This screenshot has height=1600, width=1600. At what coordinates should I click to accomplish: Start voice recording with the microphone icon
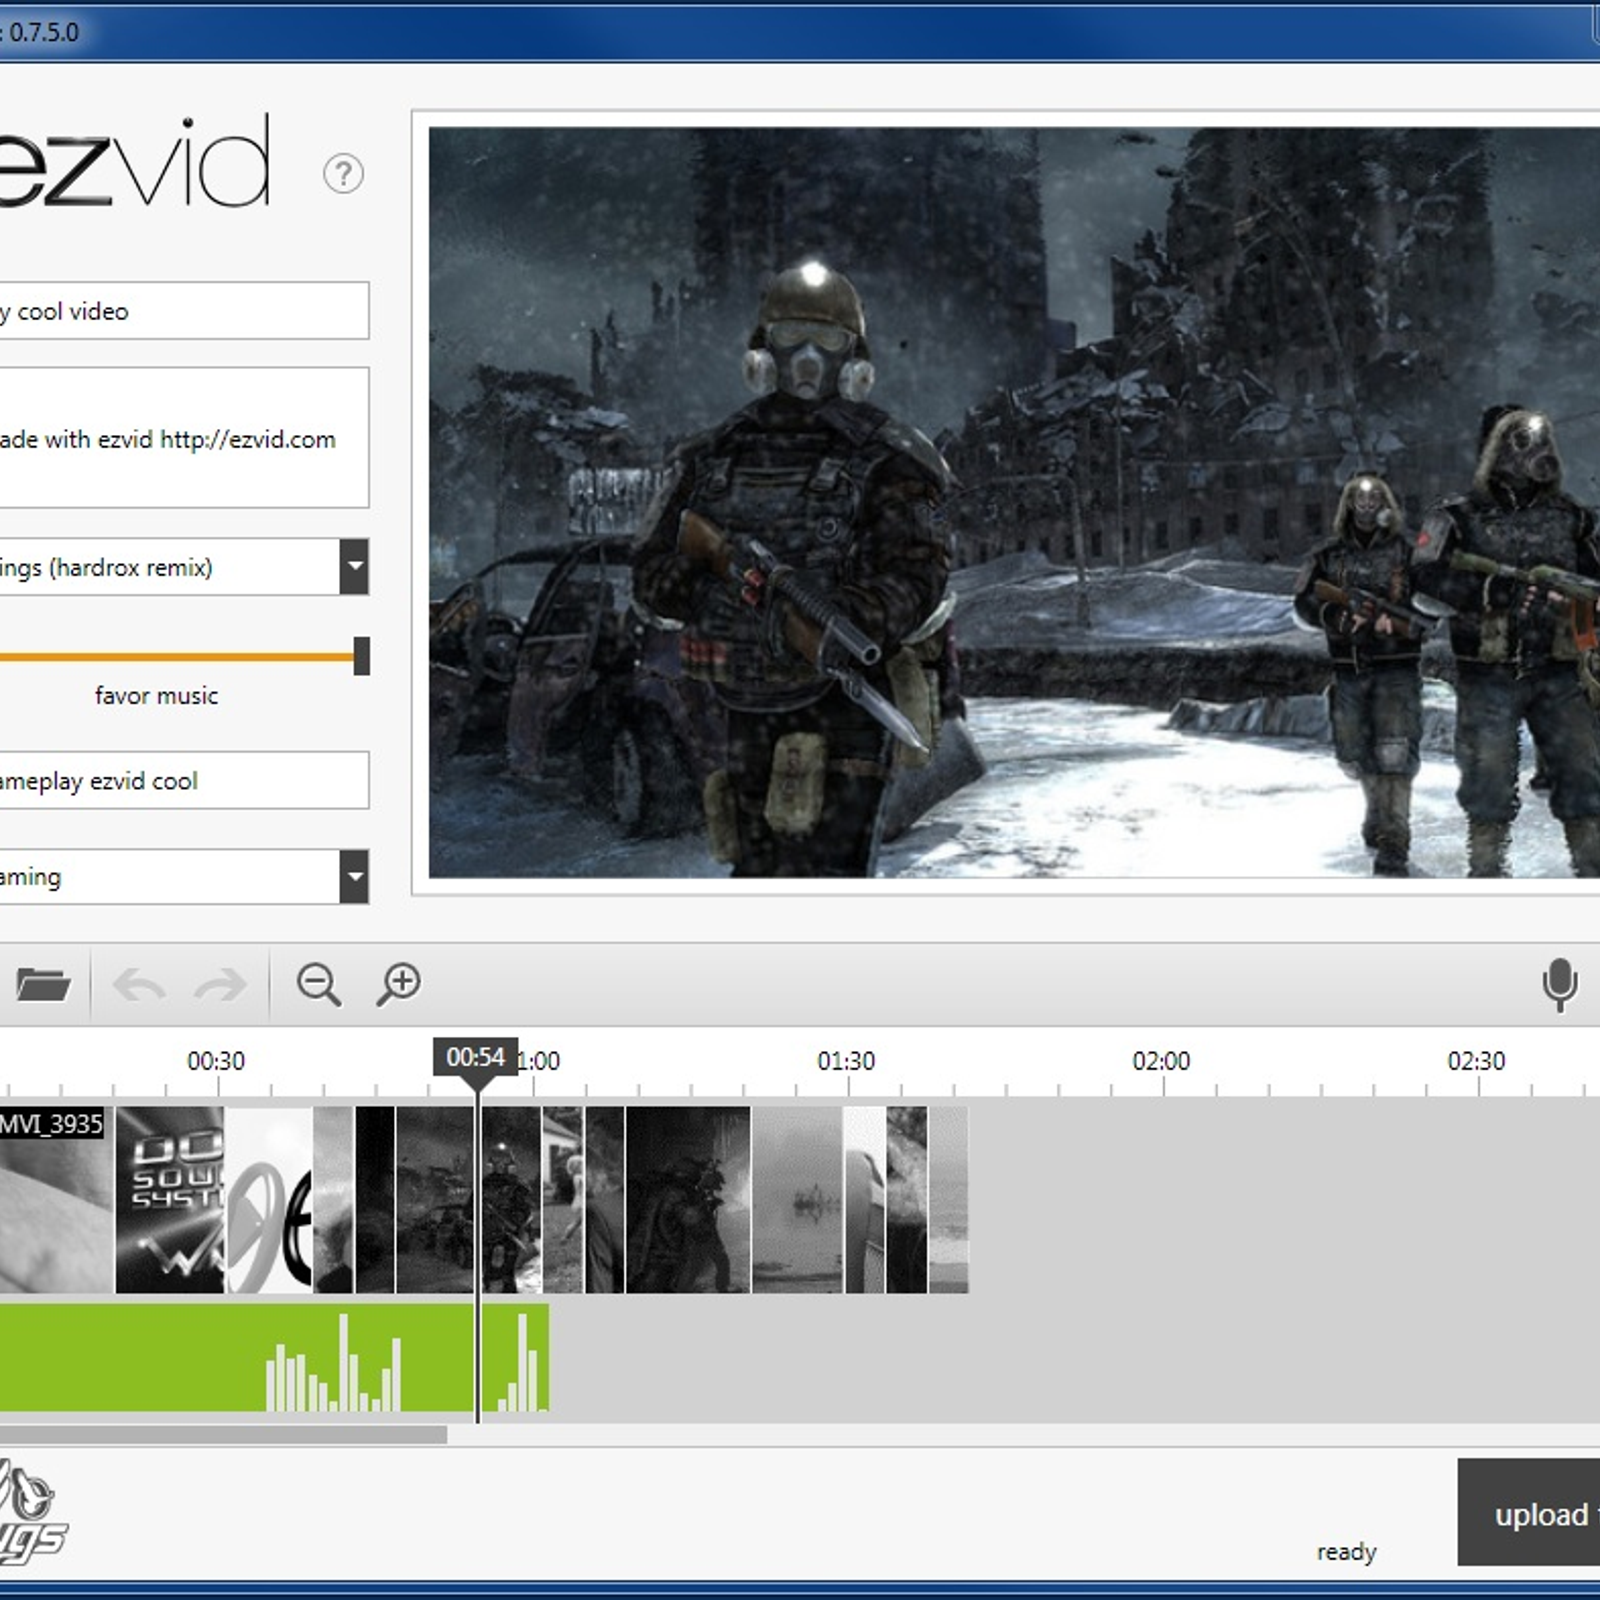(x=1559, y=985)
